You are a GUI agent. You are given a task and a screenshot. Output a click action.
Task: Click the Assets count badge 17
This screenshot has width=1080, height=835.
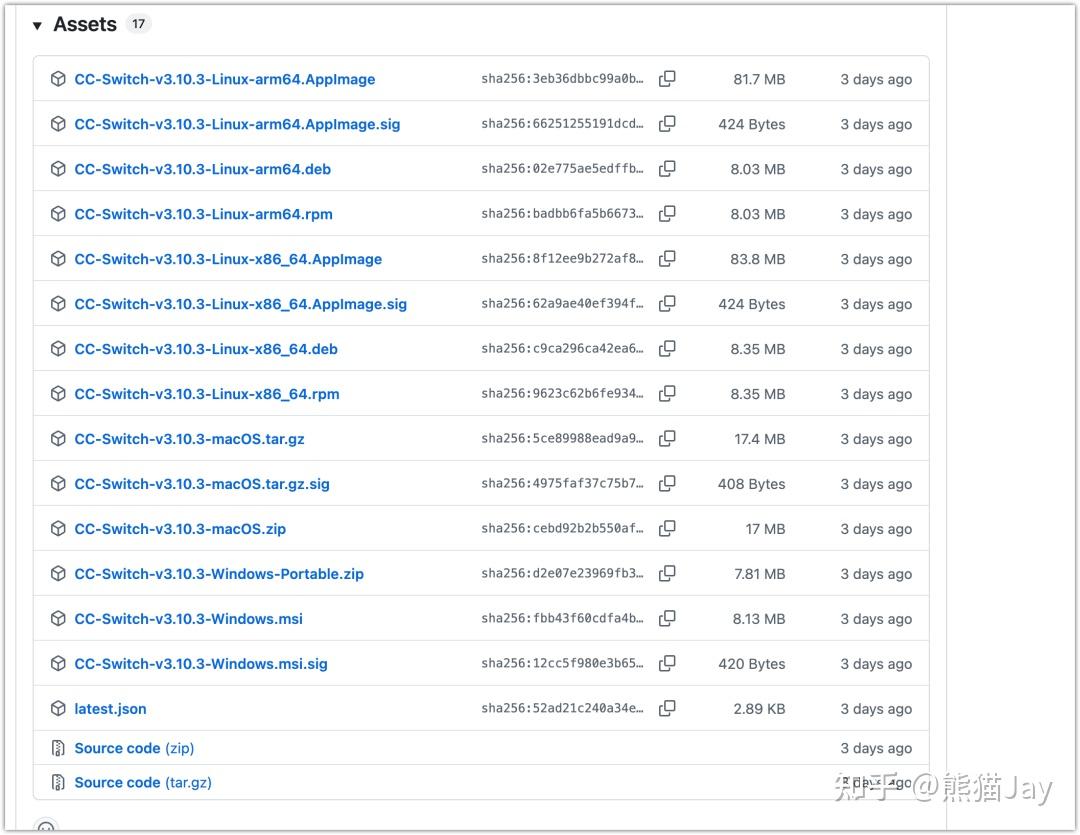(138, 25)
